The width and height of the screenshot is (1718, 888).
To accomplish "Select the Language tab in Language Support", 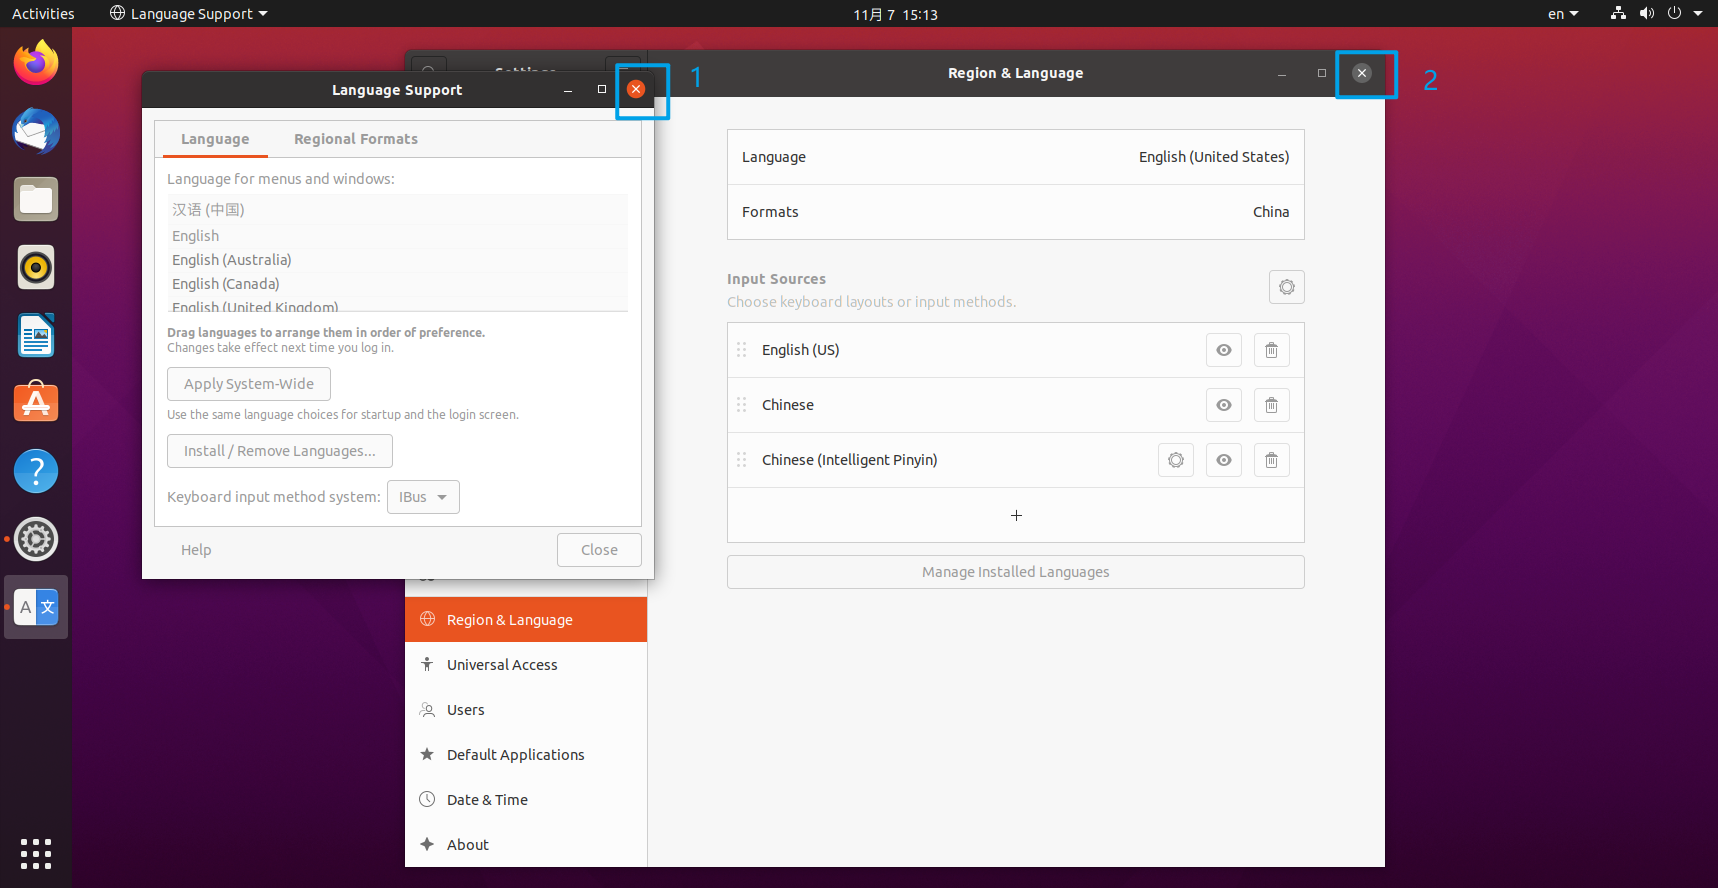I will point(215,139).
